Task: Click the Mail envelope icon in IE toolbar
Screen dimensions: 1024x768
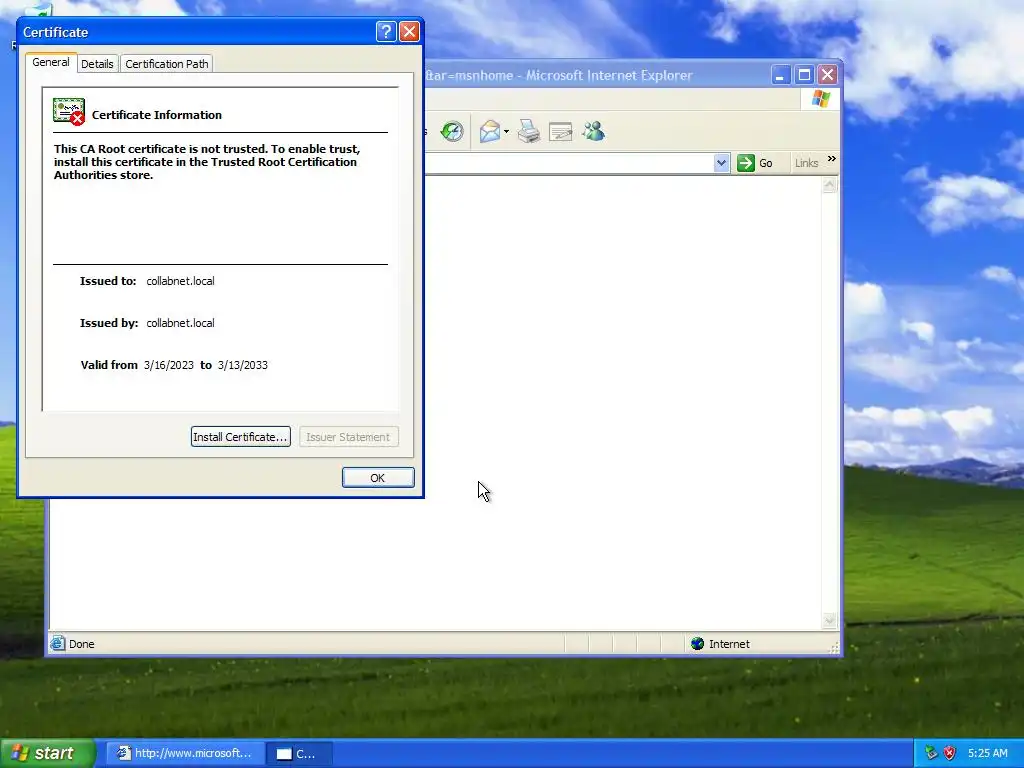Action: coord(490,132)
